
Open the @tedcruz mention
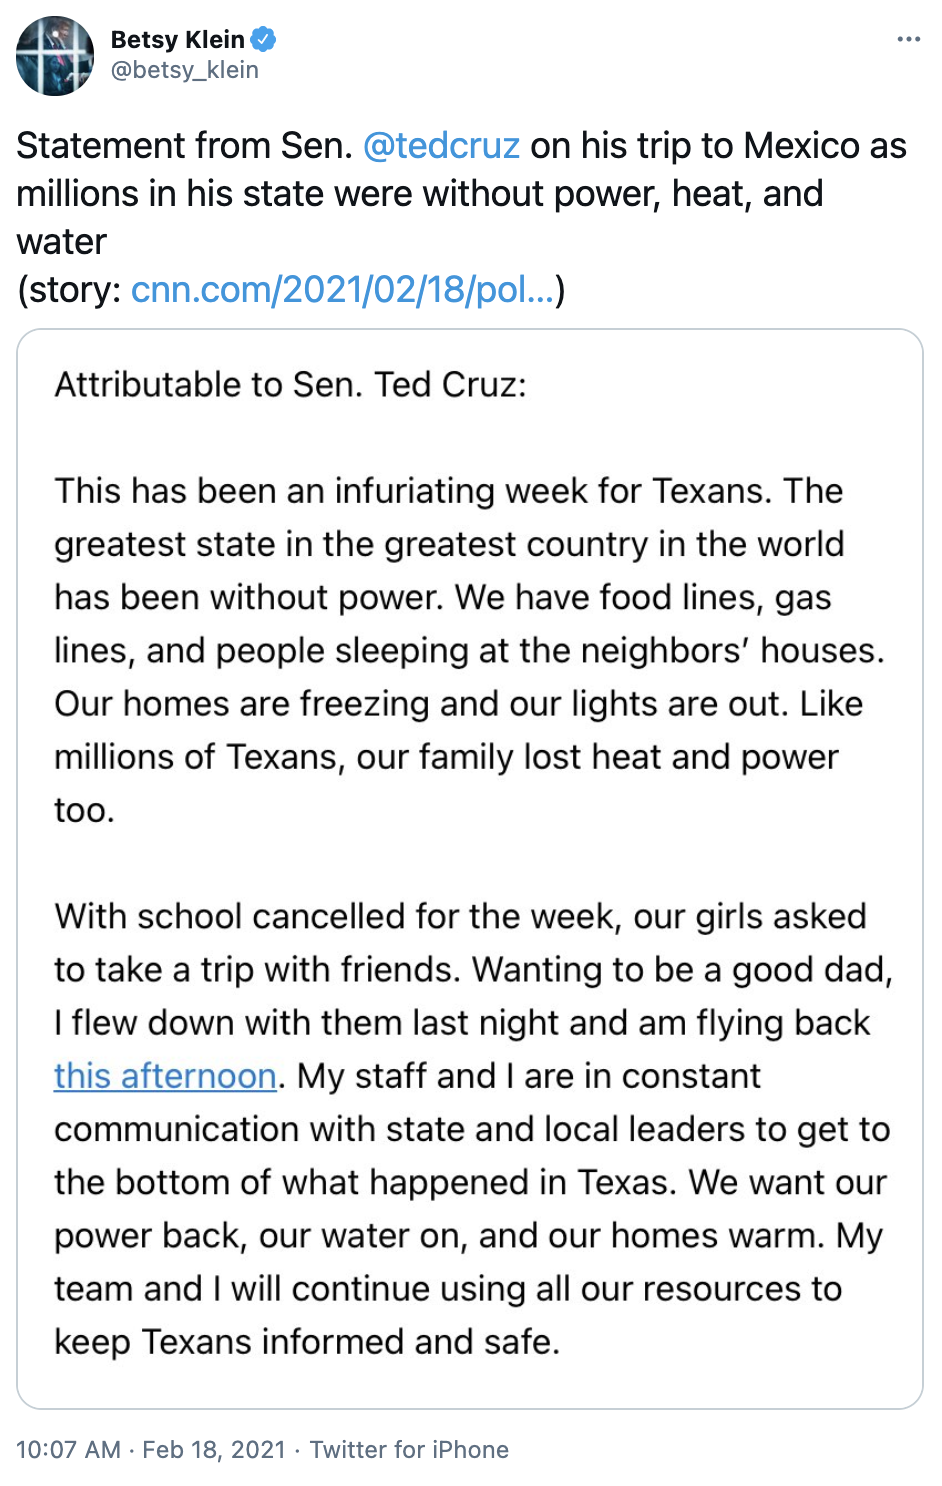click(x=441, y=146)
